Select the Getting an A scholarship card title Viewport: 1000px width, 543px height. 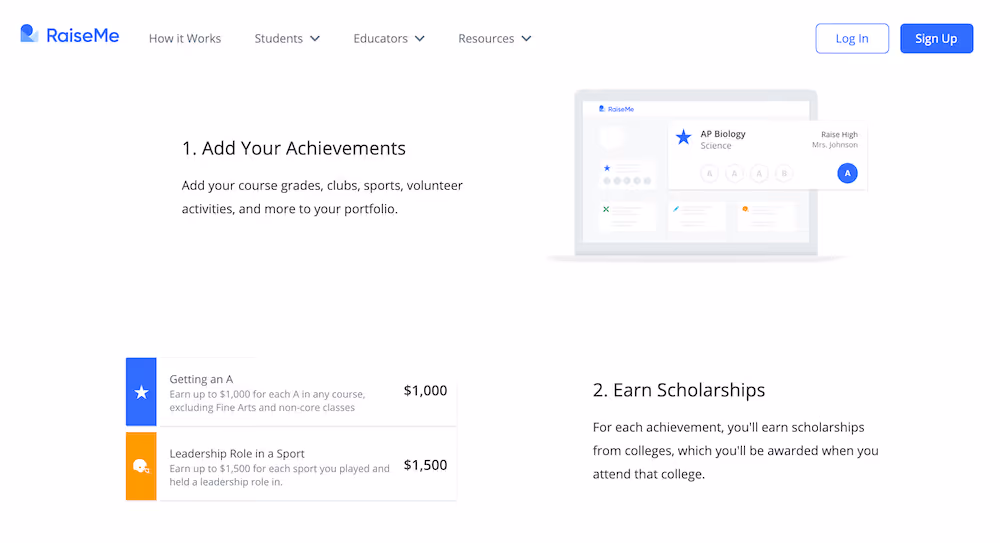point(201,379)
